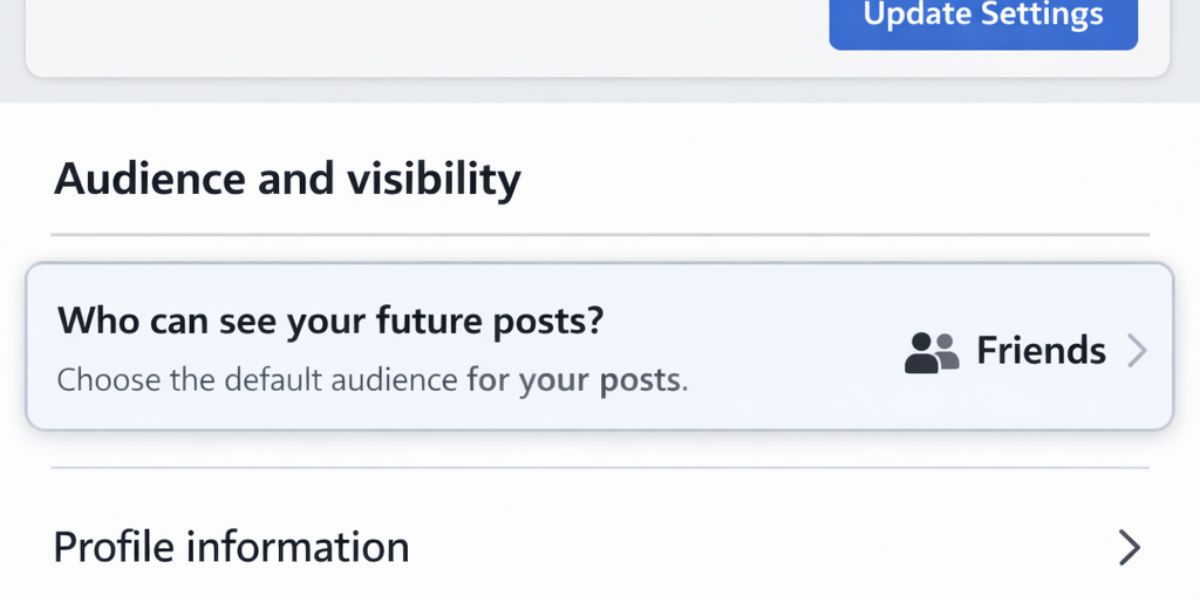Click the "Audience and visibility" section heading
The image size is (1200, 600).
(x=287, y=179)
